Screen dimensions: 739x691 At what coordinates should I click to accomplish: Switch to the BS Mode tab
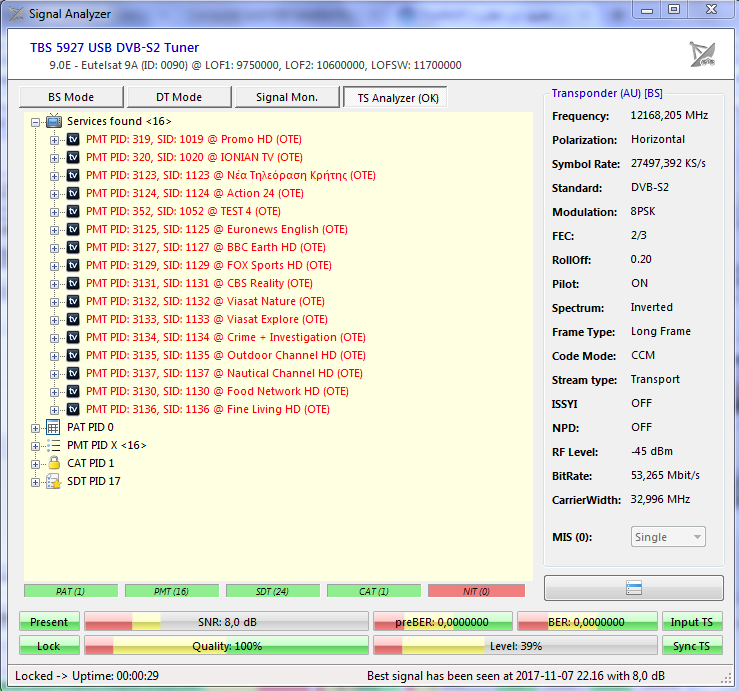[x=71, y=97]
